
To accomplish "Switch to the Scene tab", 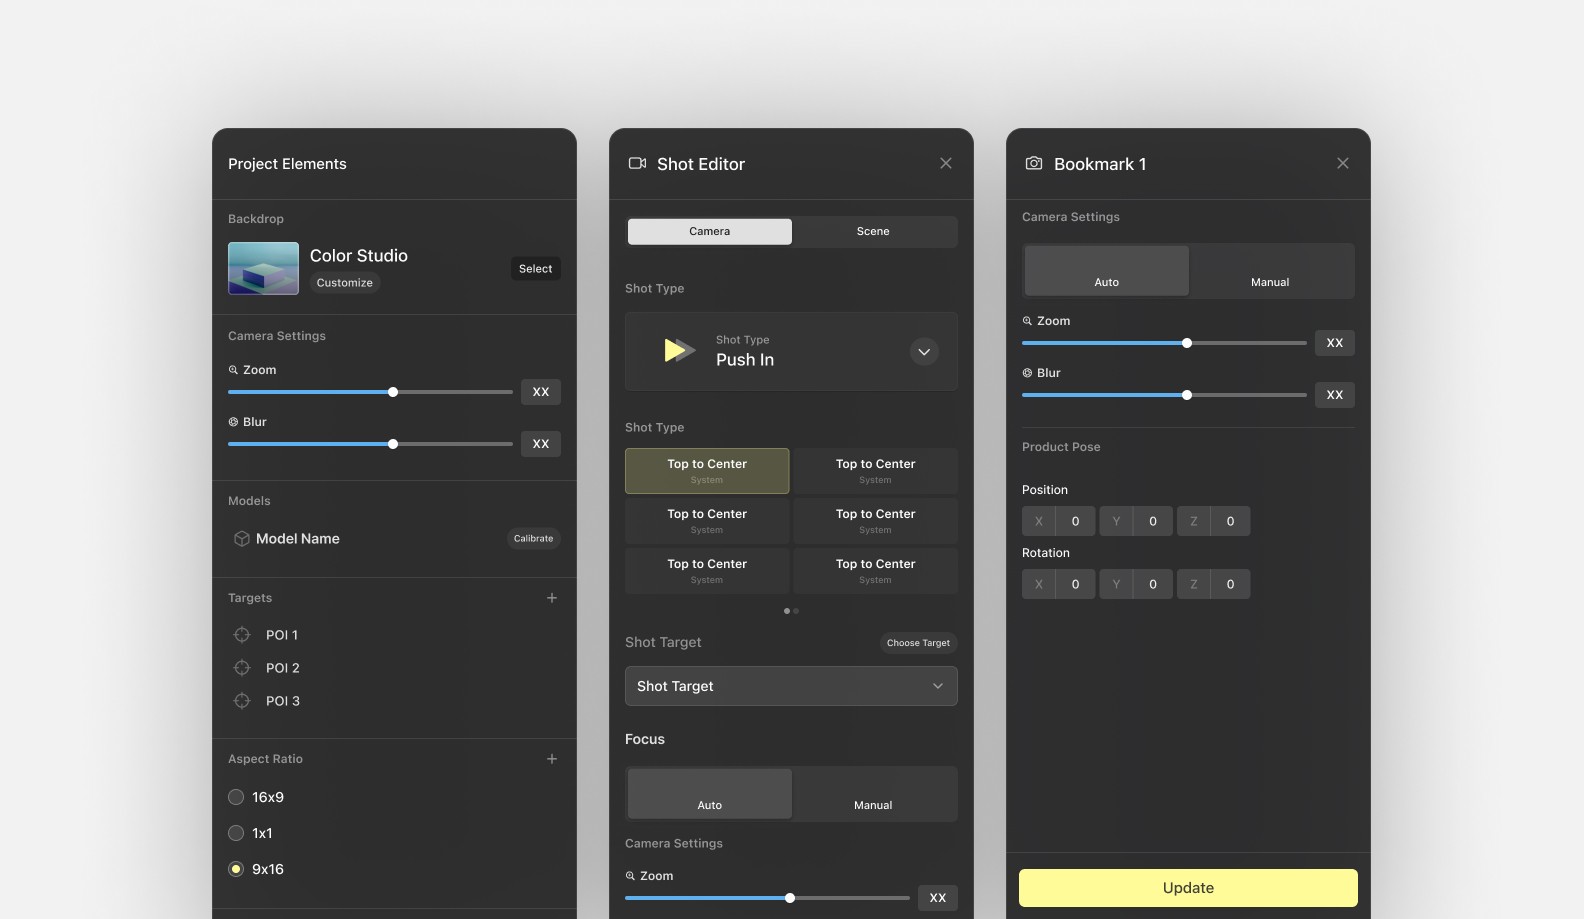I will (873, 231).
